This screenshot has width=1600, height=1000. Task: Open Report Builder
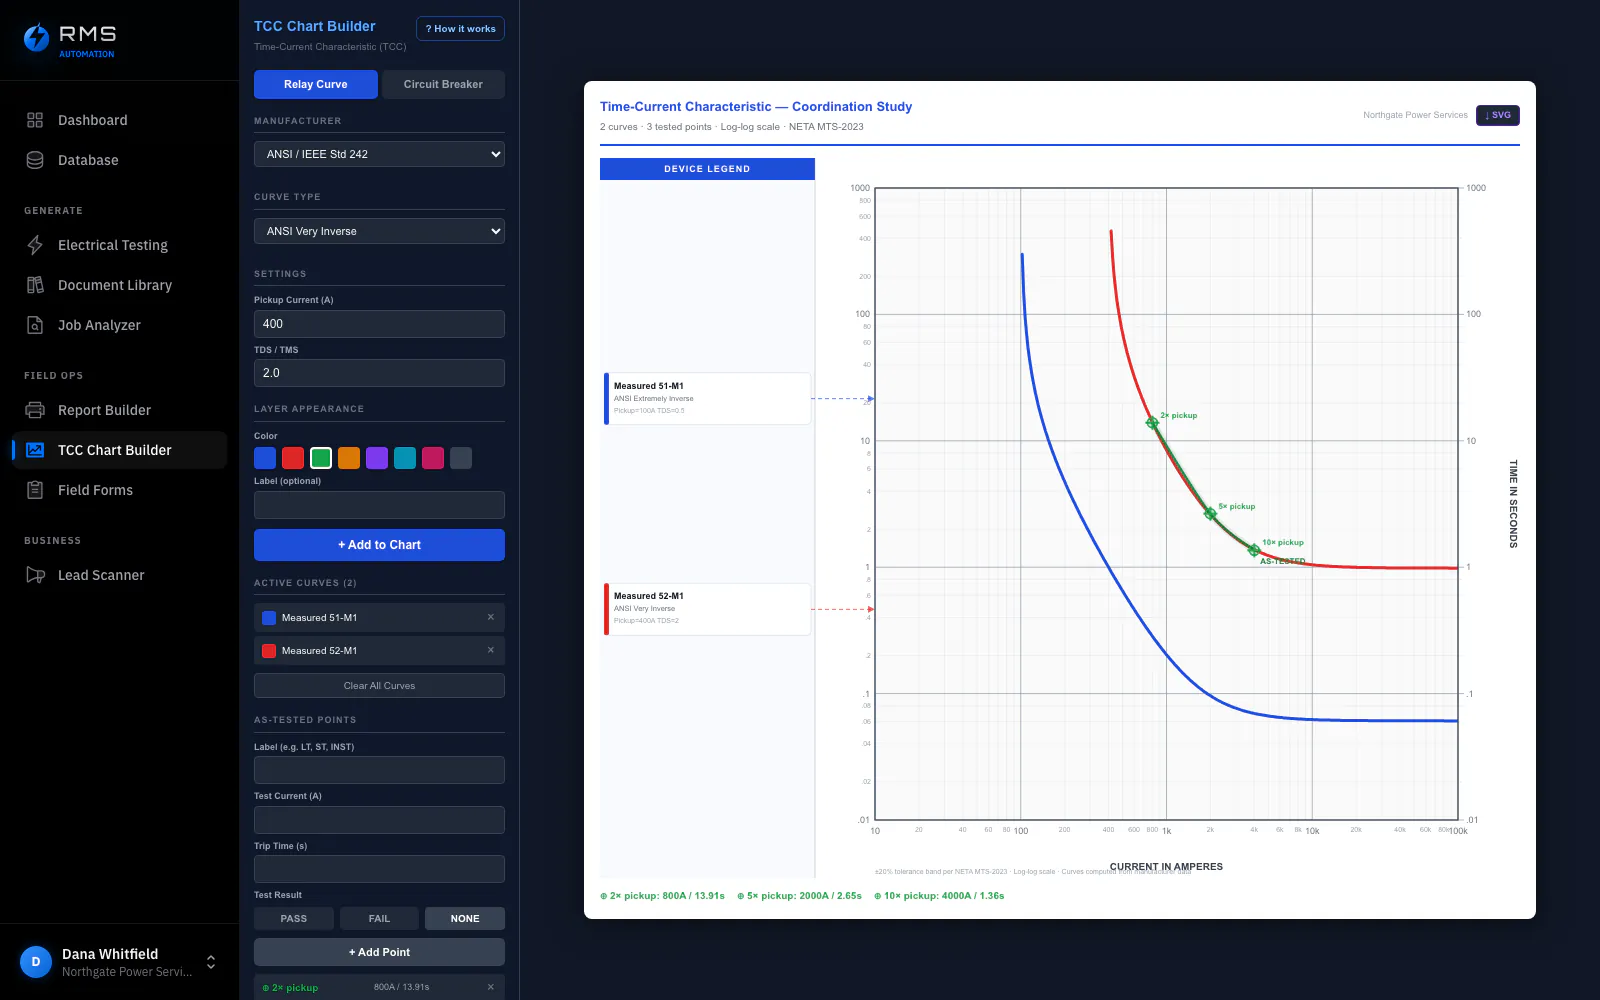(119, 410)
